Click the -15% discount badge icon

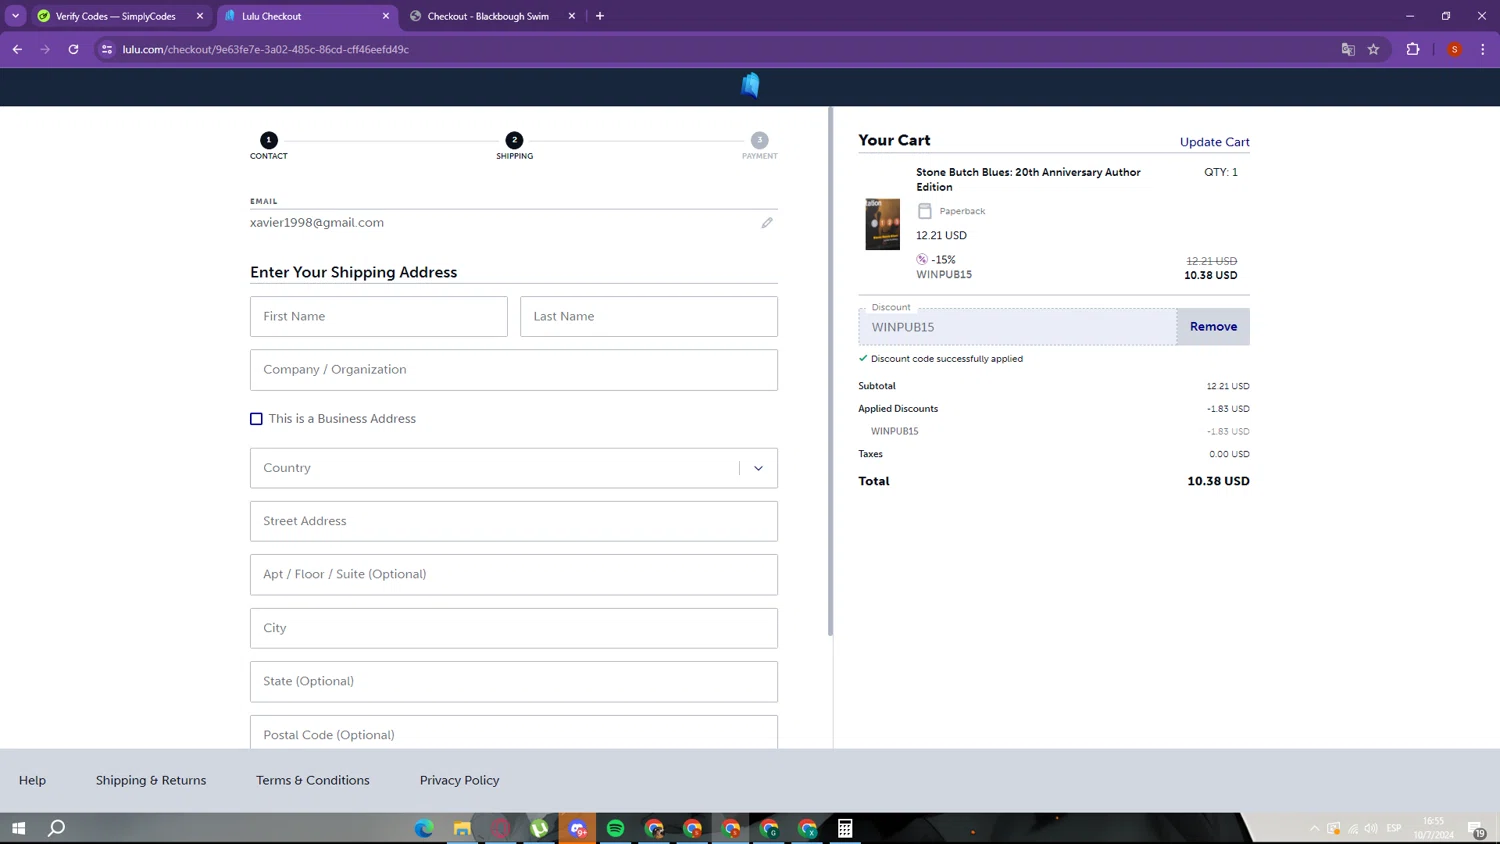[922, 259]
